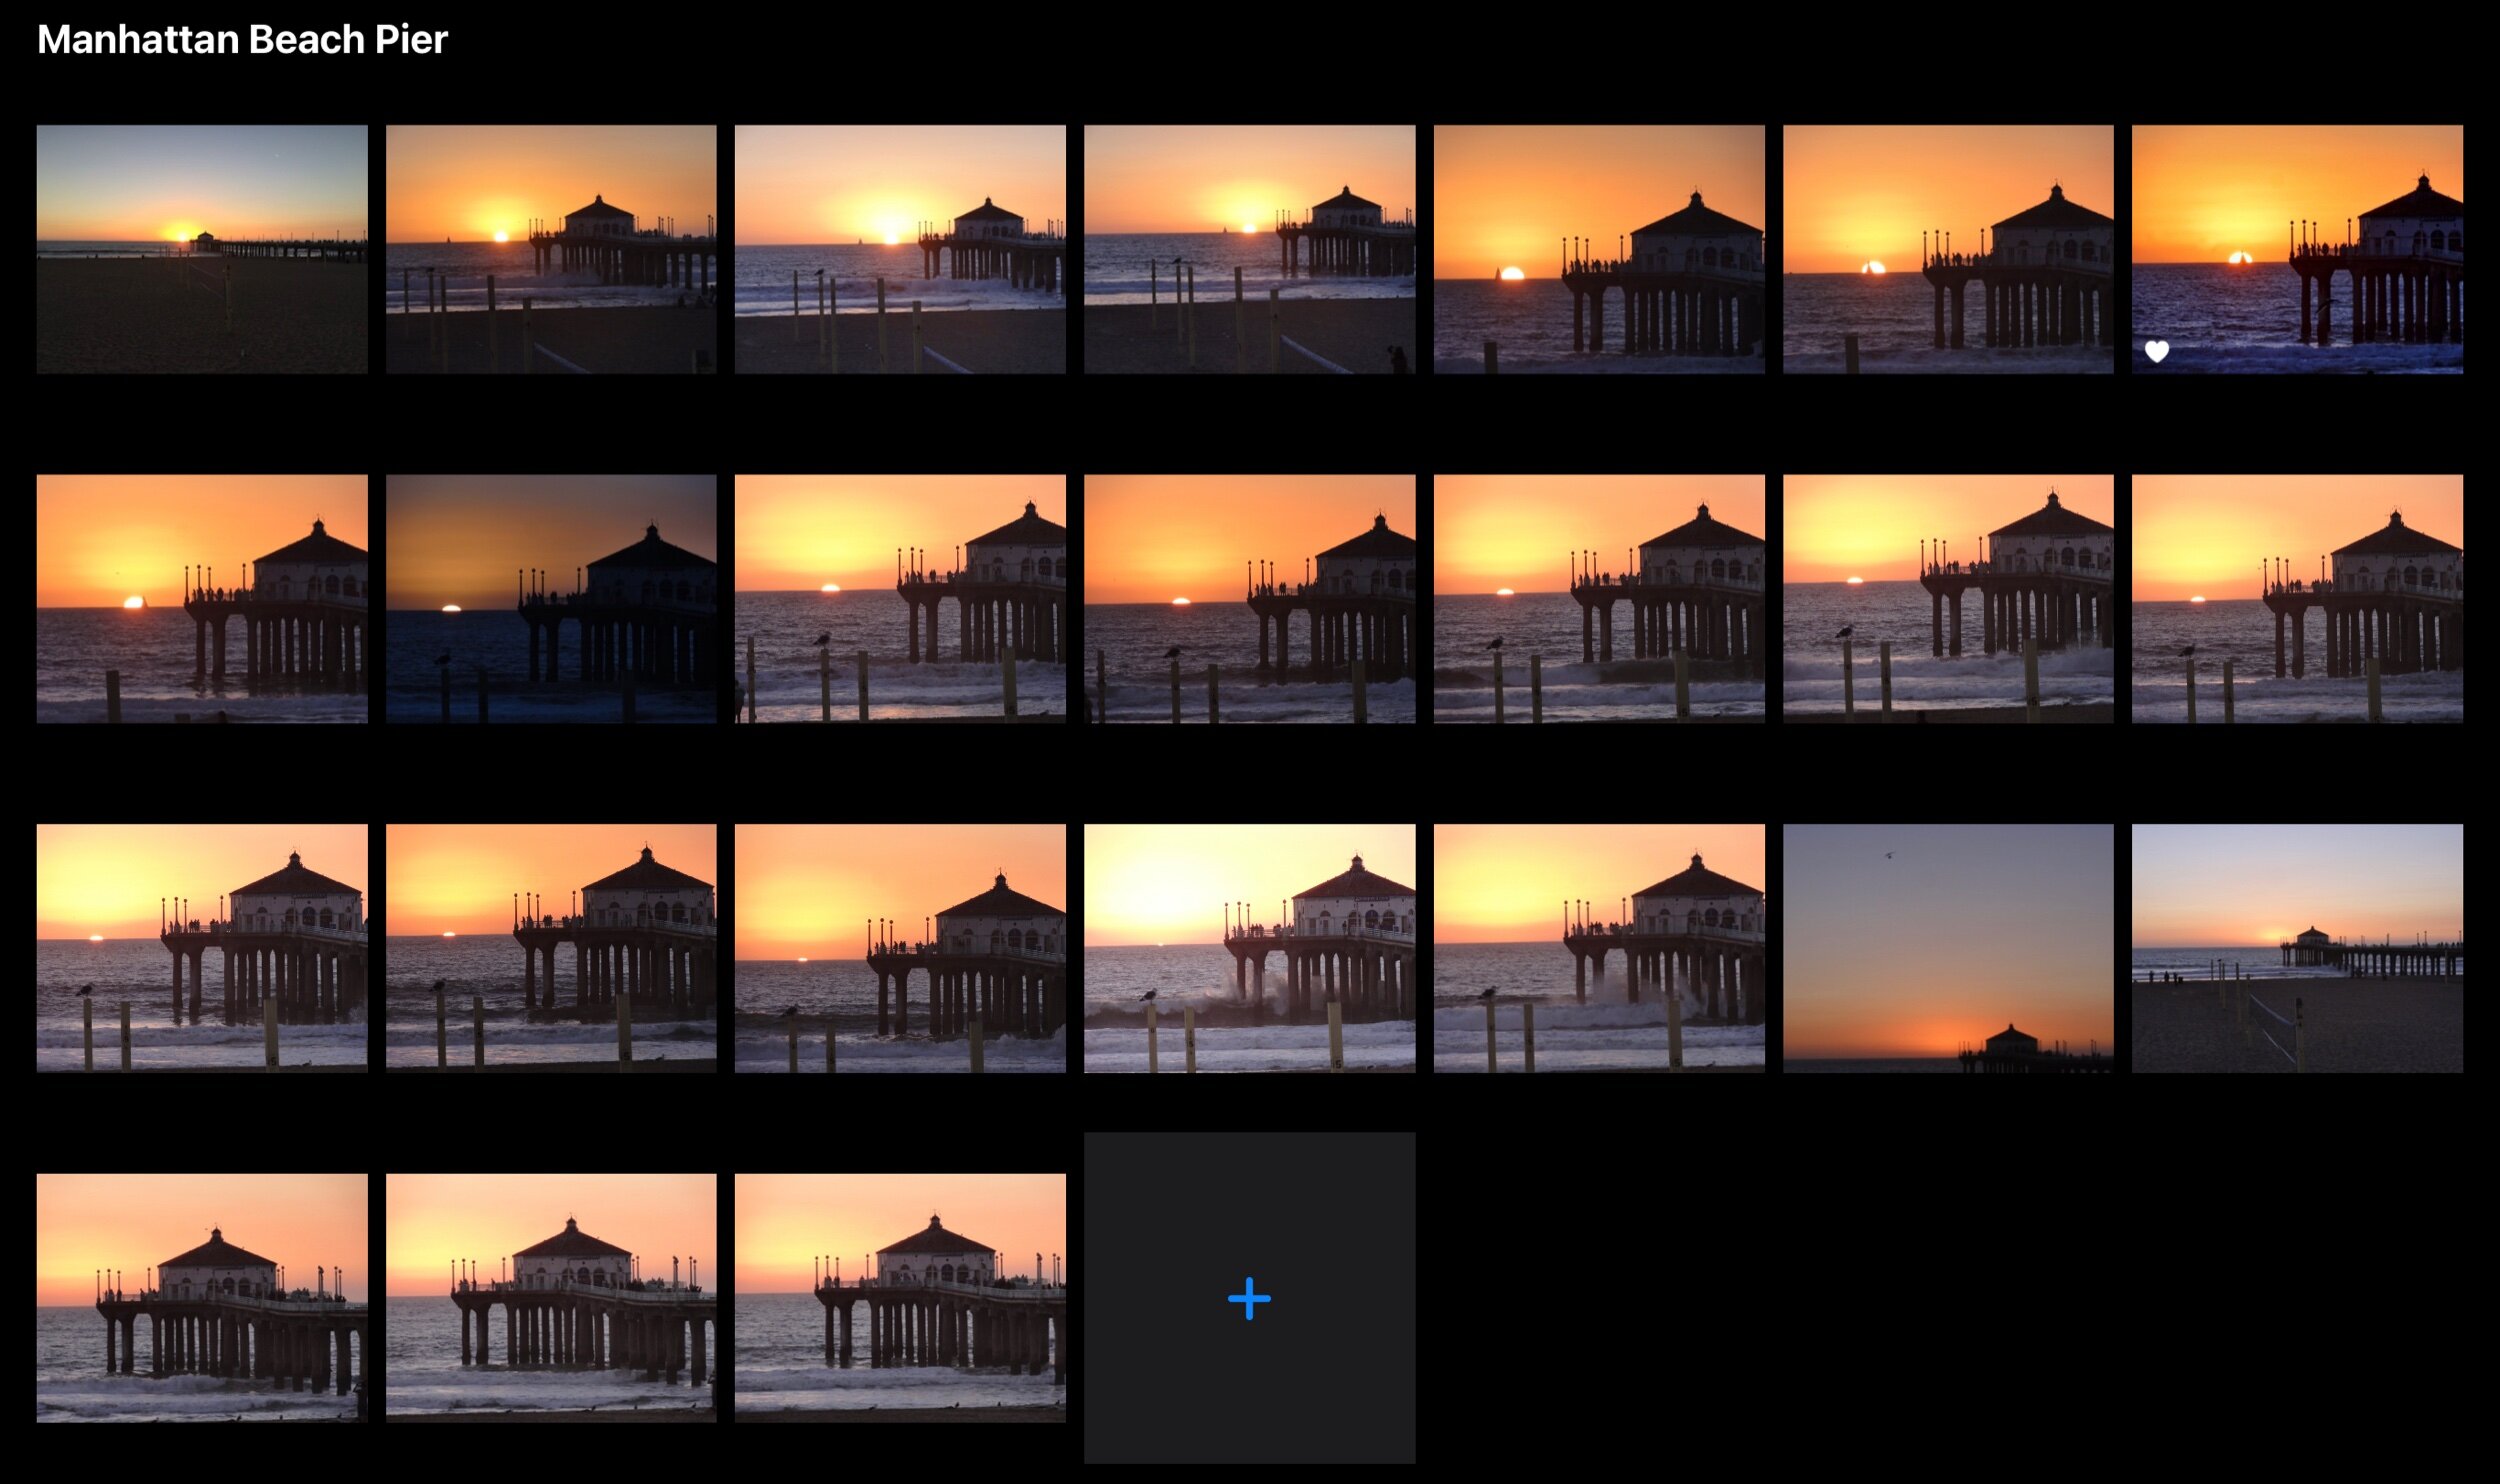Viewport: 2500px width, 1484px height.
Task: Open sunless photo with bird on pole and wave splash
Action: point(1598,947)
